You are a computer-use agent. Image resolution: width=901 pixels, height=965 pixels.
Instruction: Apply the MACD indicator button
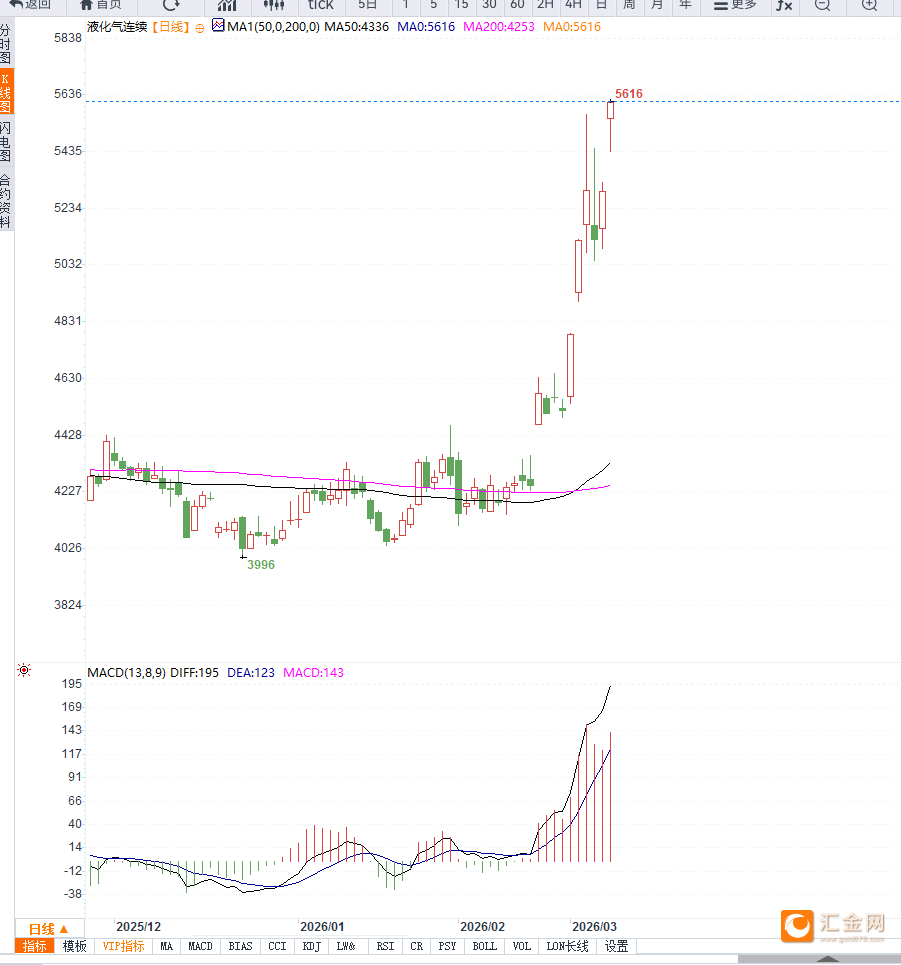pos(200,946)
